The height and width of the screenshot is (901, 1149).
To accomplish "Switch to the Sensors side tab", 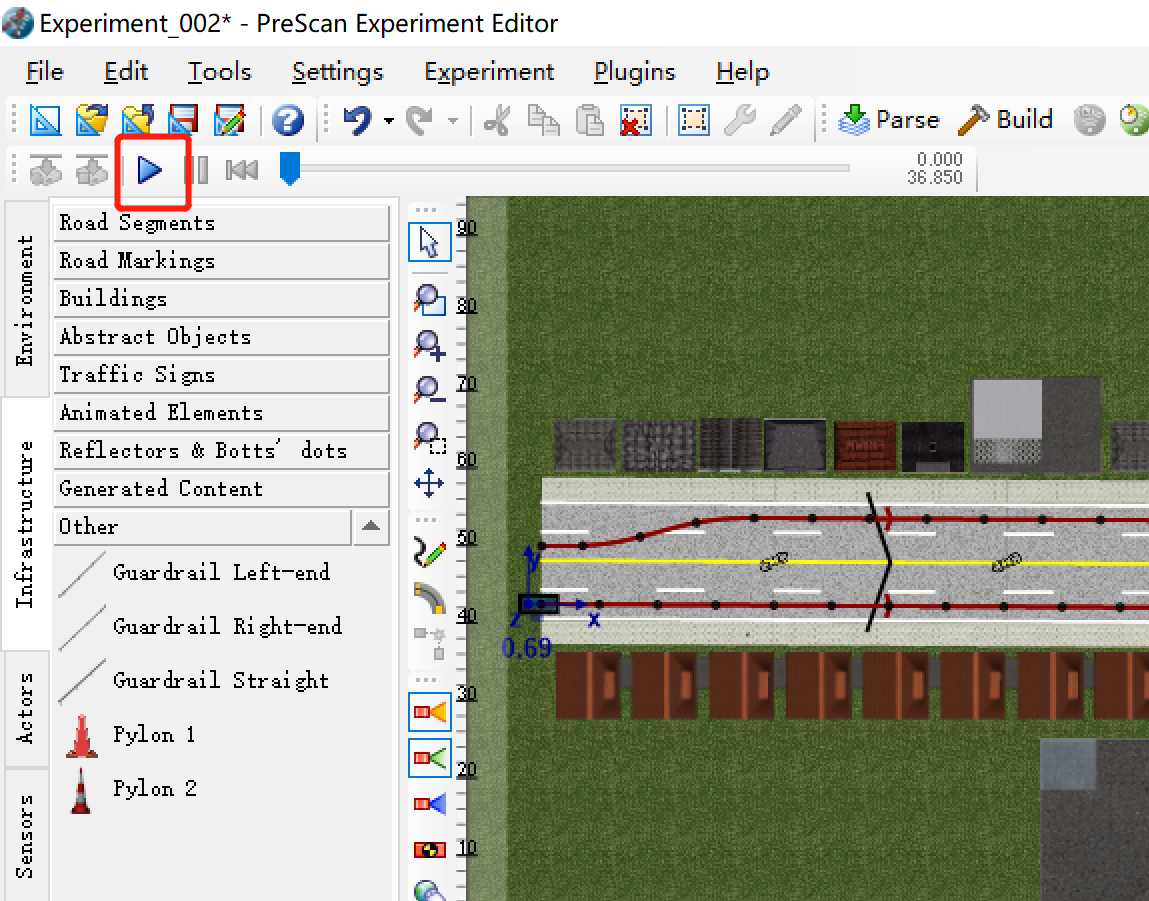I will coord(26,835).
